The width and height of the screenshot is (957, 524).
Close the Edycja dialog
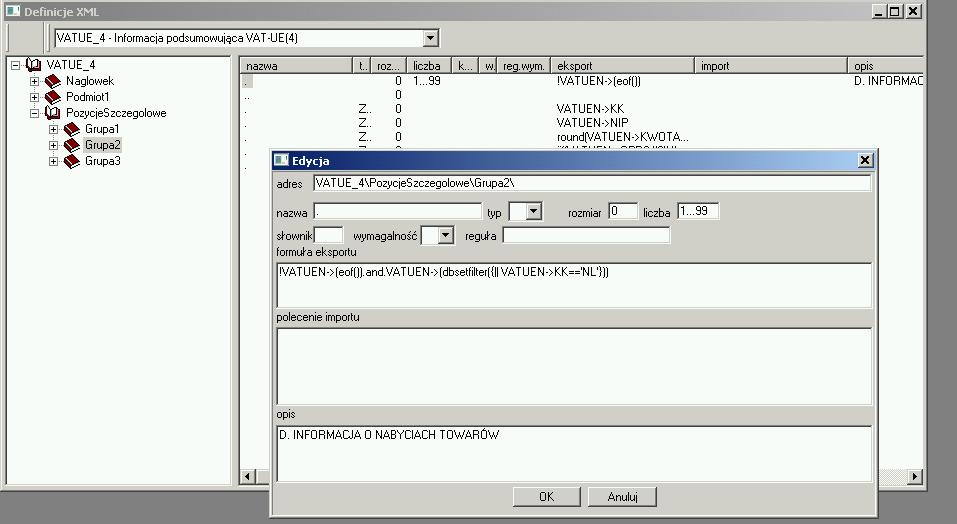(x=865, y=160)
